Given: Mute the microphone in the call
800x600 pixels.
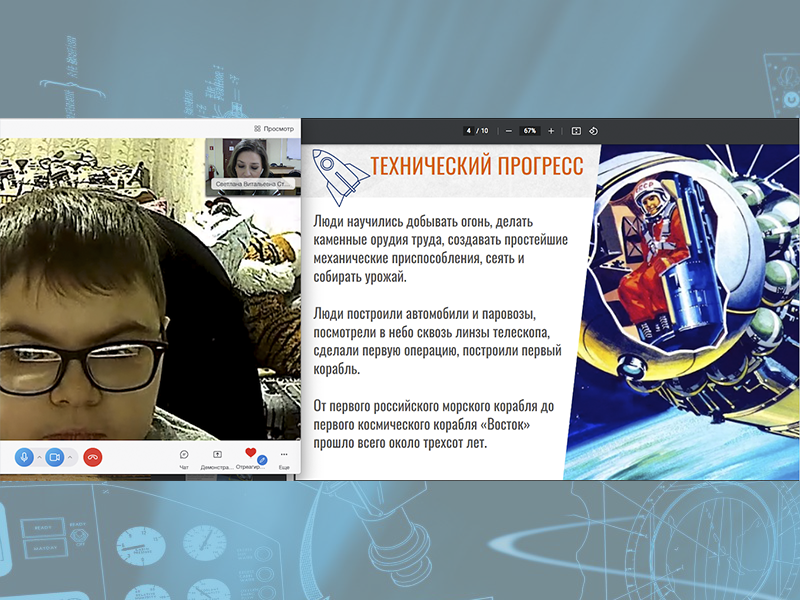Looking at the screenshot, I should pos(24,457).
